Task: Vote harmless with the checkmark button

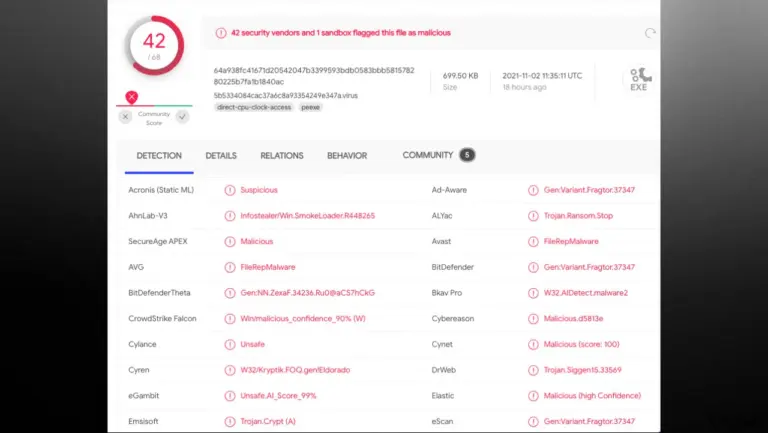Action: point(183,117)
